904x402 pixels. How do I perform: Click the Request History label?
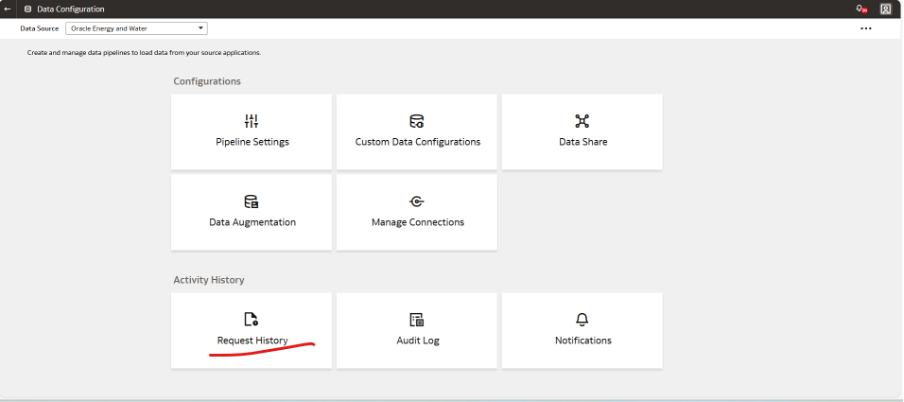point(252,340)
